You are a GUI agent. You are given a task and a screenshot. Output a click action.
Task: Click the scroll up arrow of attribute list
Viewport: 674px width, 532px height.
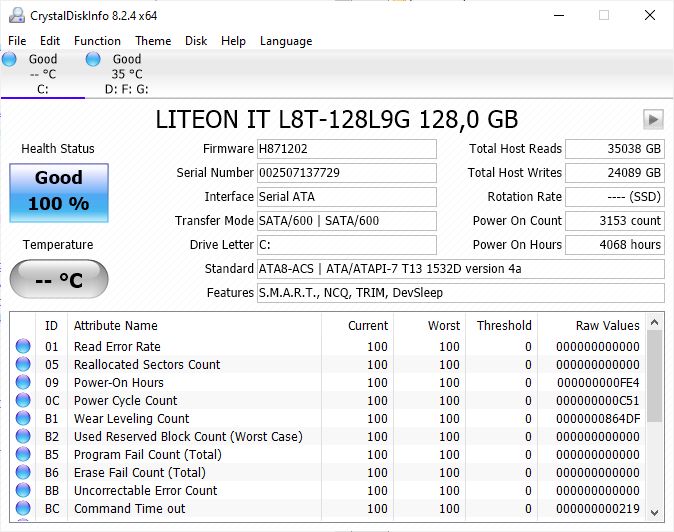[x=654, y=322]
